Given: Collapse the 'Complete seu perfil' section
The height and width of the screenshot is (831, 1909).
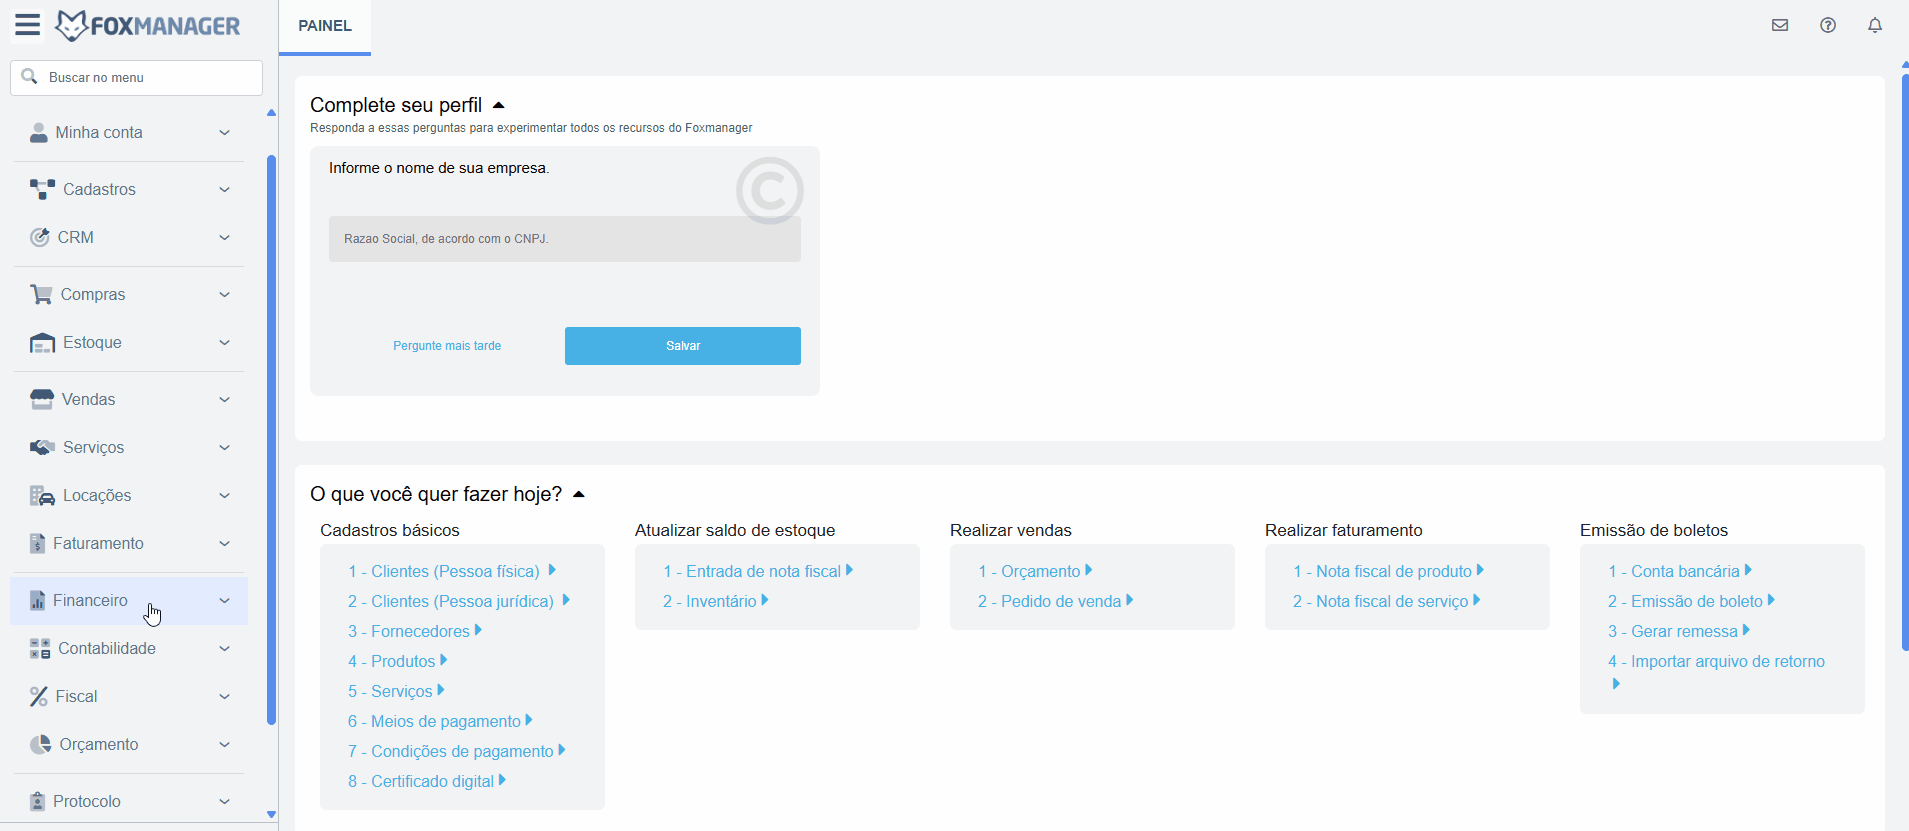Looking at the screenshot, I should 499,105.
